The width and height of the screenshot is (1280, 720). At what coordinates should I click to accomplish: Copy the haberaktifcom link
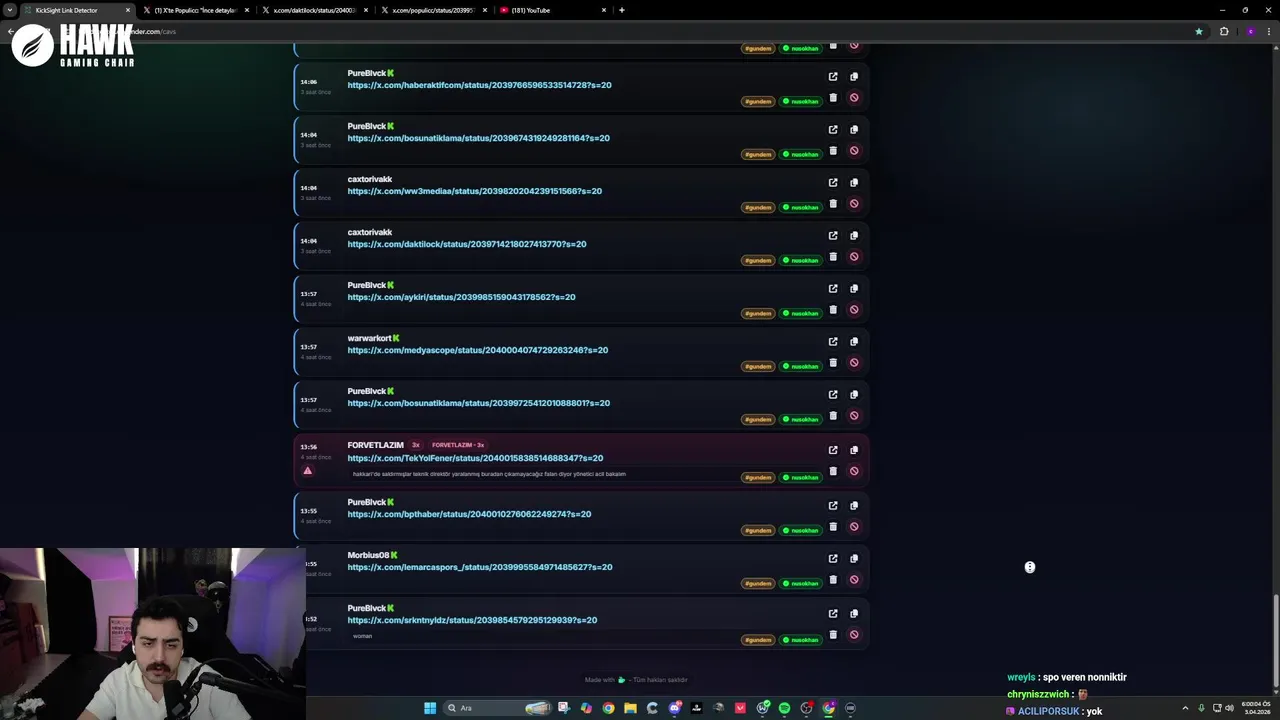coord(854,77)
